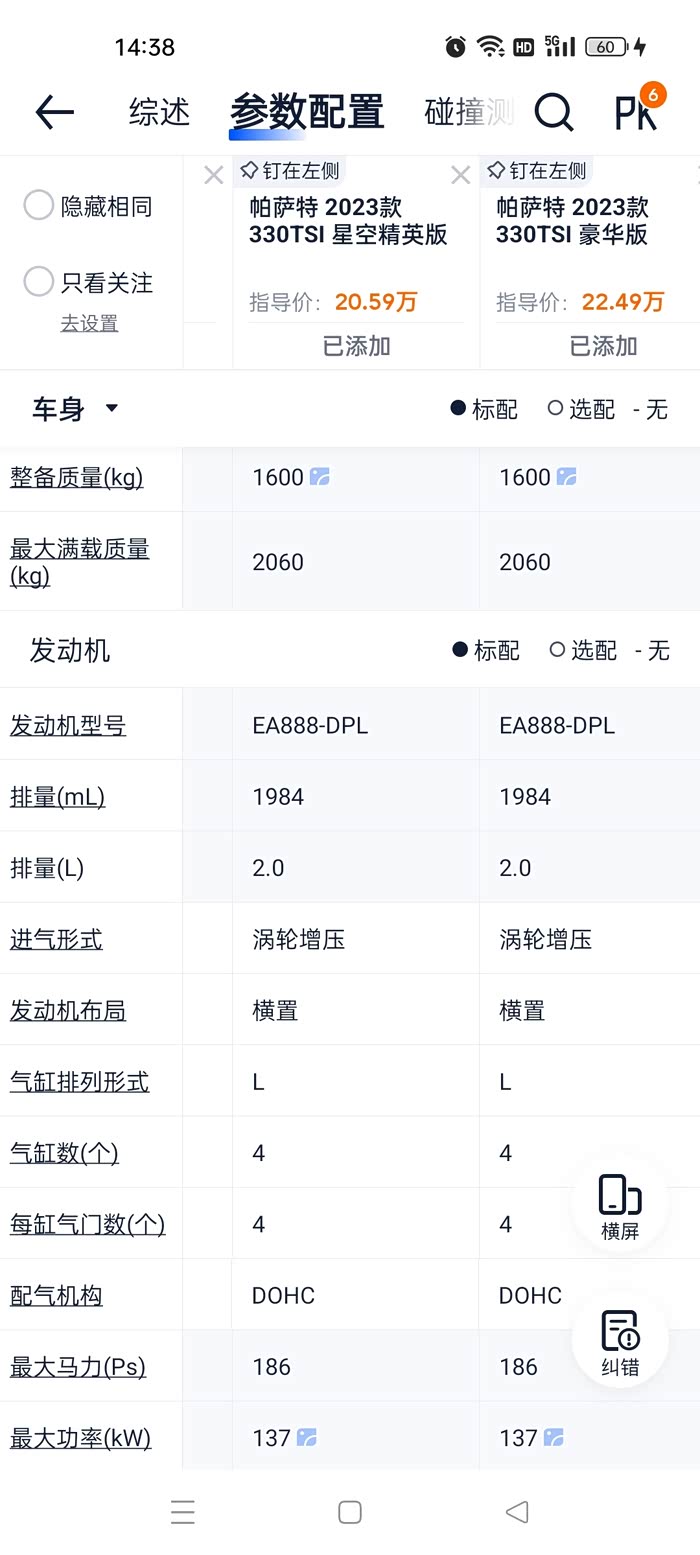Open the PK comparison list
This screenshot has width=700, height=1555.
point(638,112)
